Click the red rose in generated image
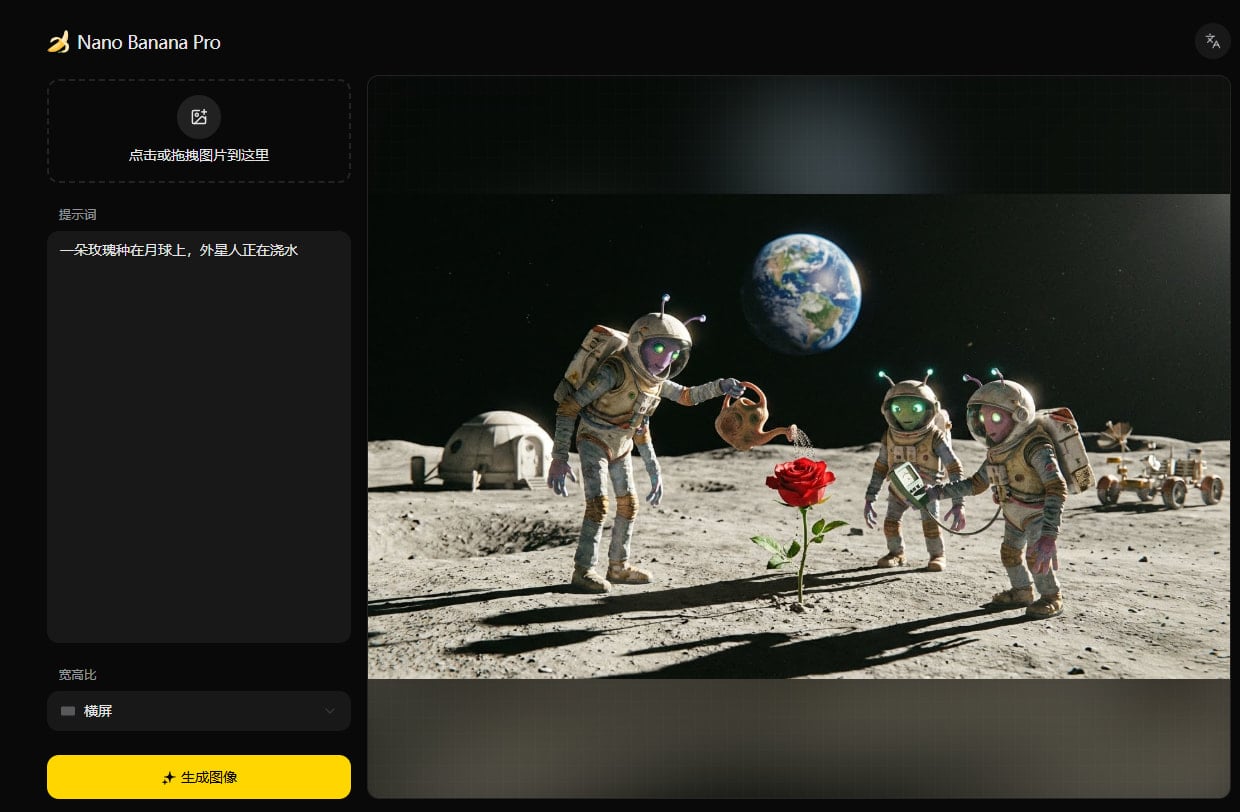 tap(800, 483)
